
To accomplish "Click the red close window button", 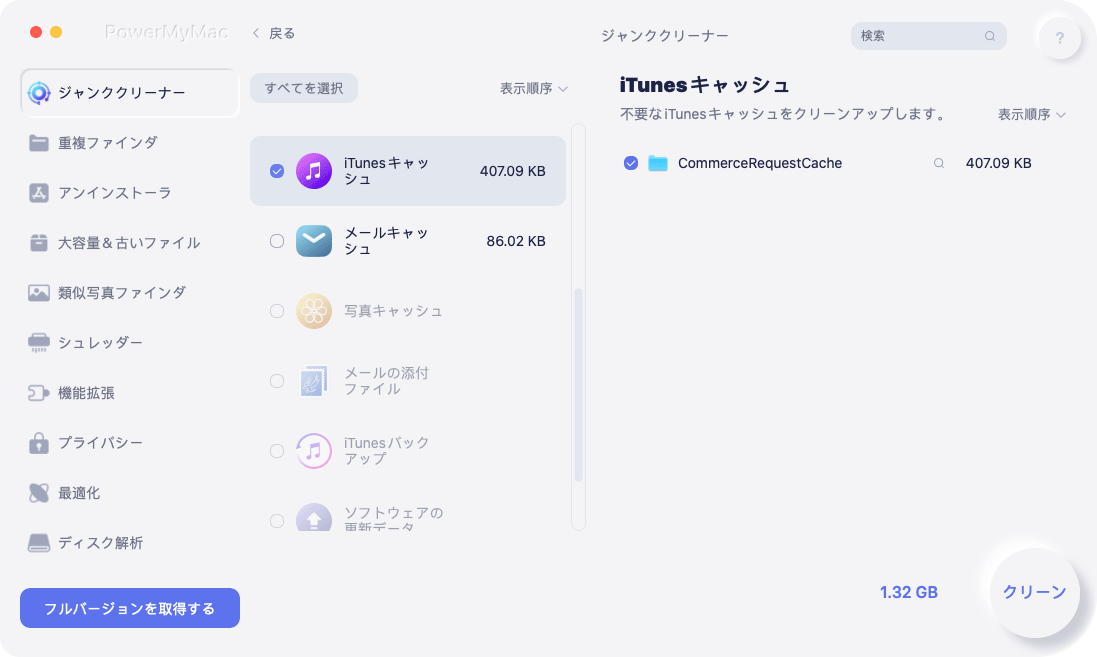I will point(36,32).
